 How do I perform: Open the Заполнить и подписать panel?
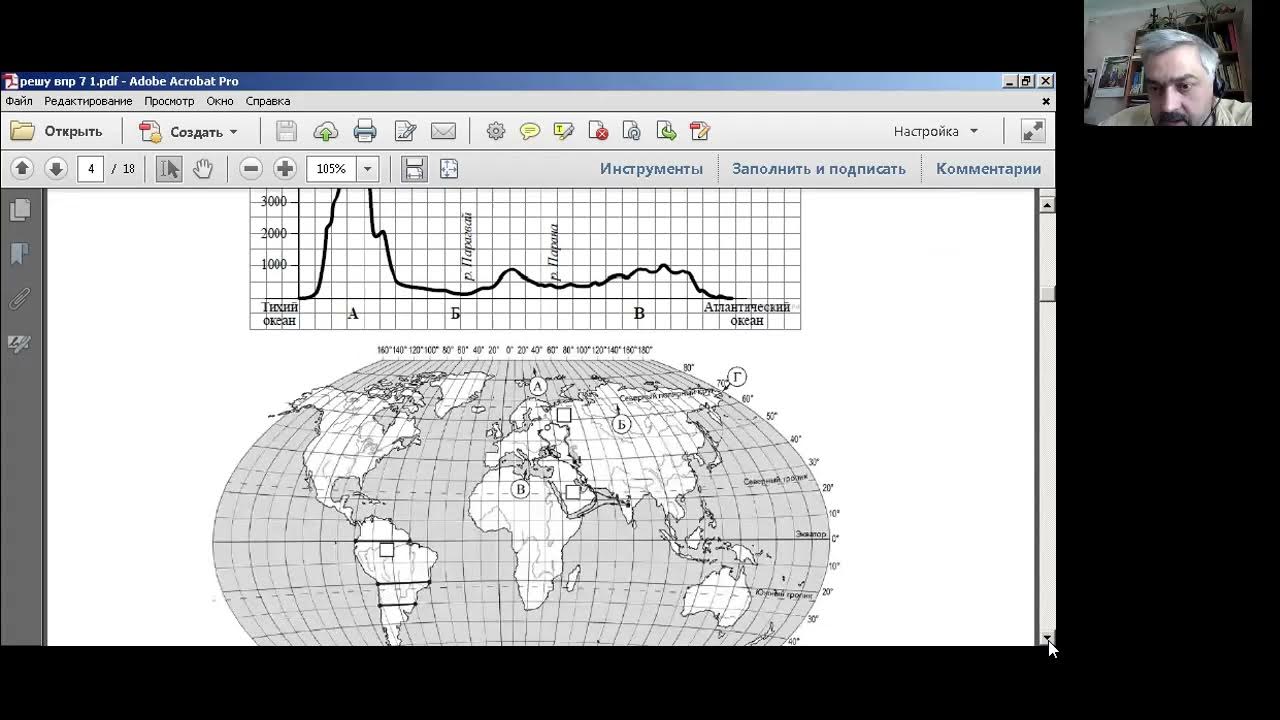(x=819, y=169)
